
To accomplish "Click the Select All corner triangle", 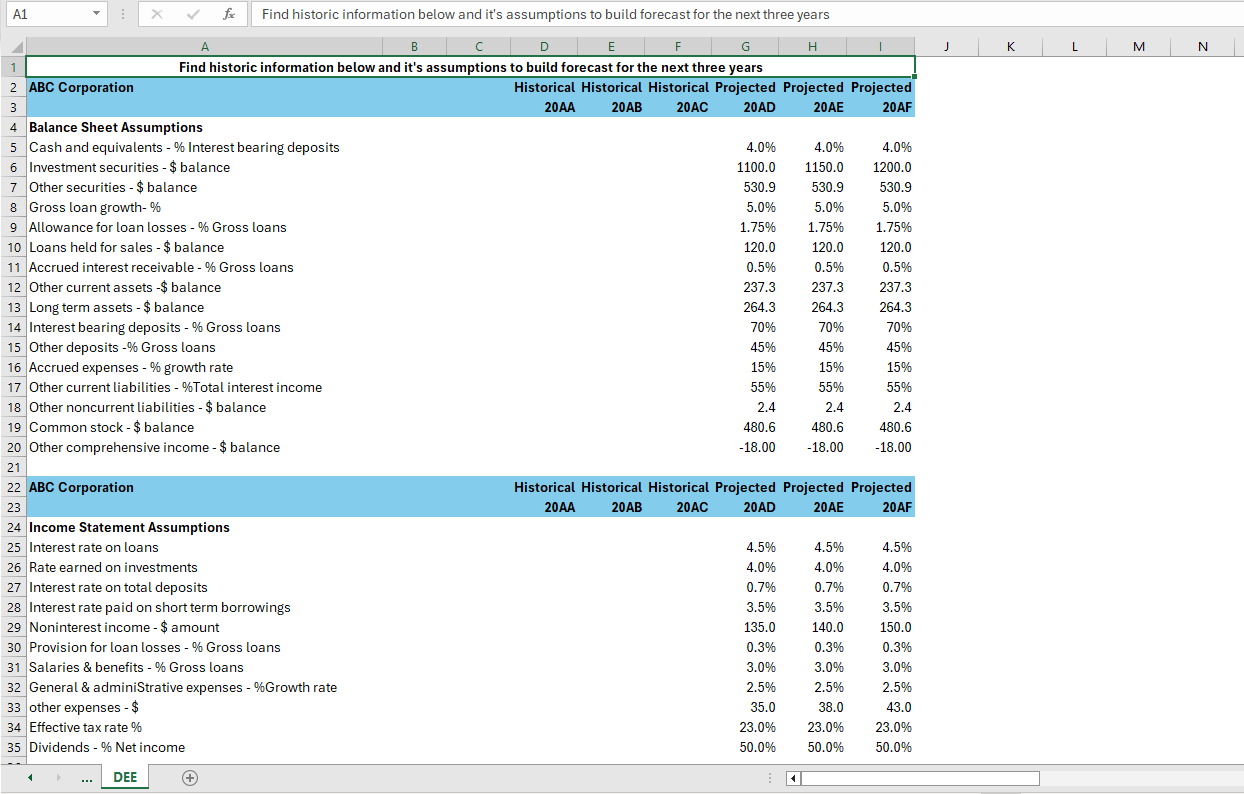I will [x=13, y=46].
